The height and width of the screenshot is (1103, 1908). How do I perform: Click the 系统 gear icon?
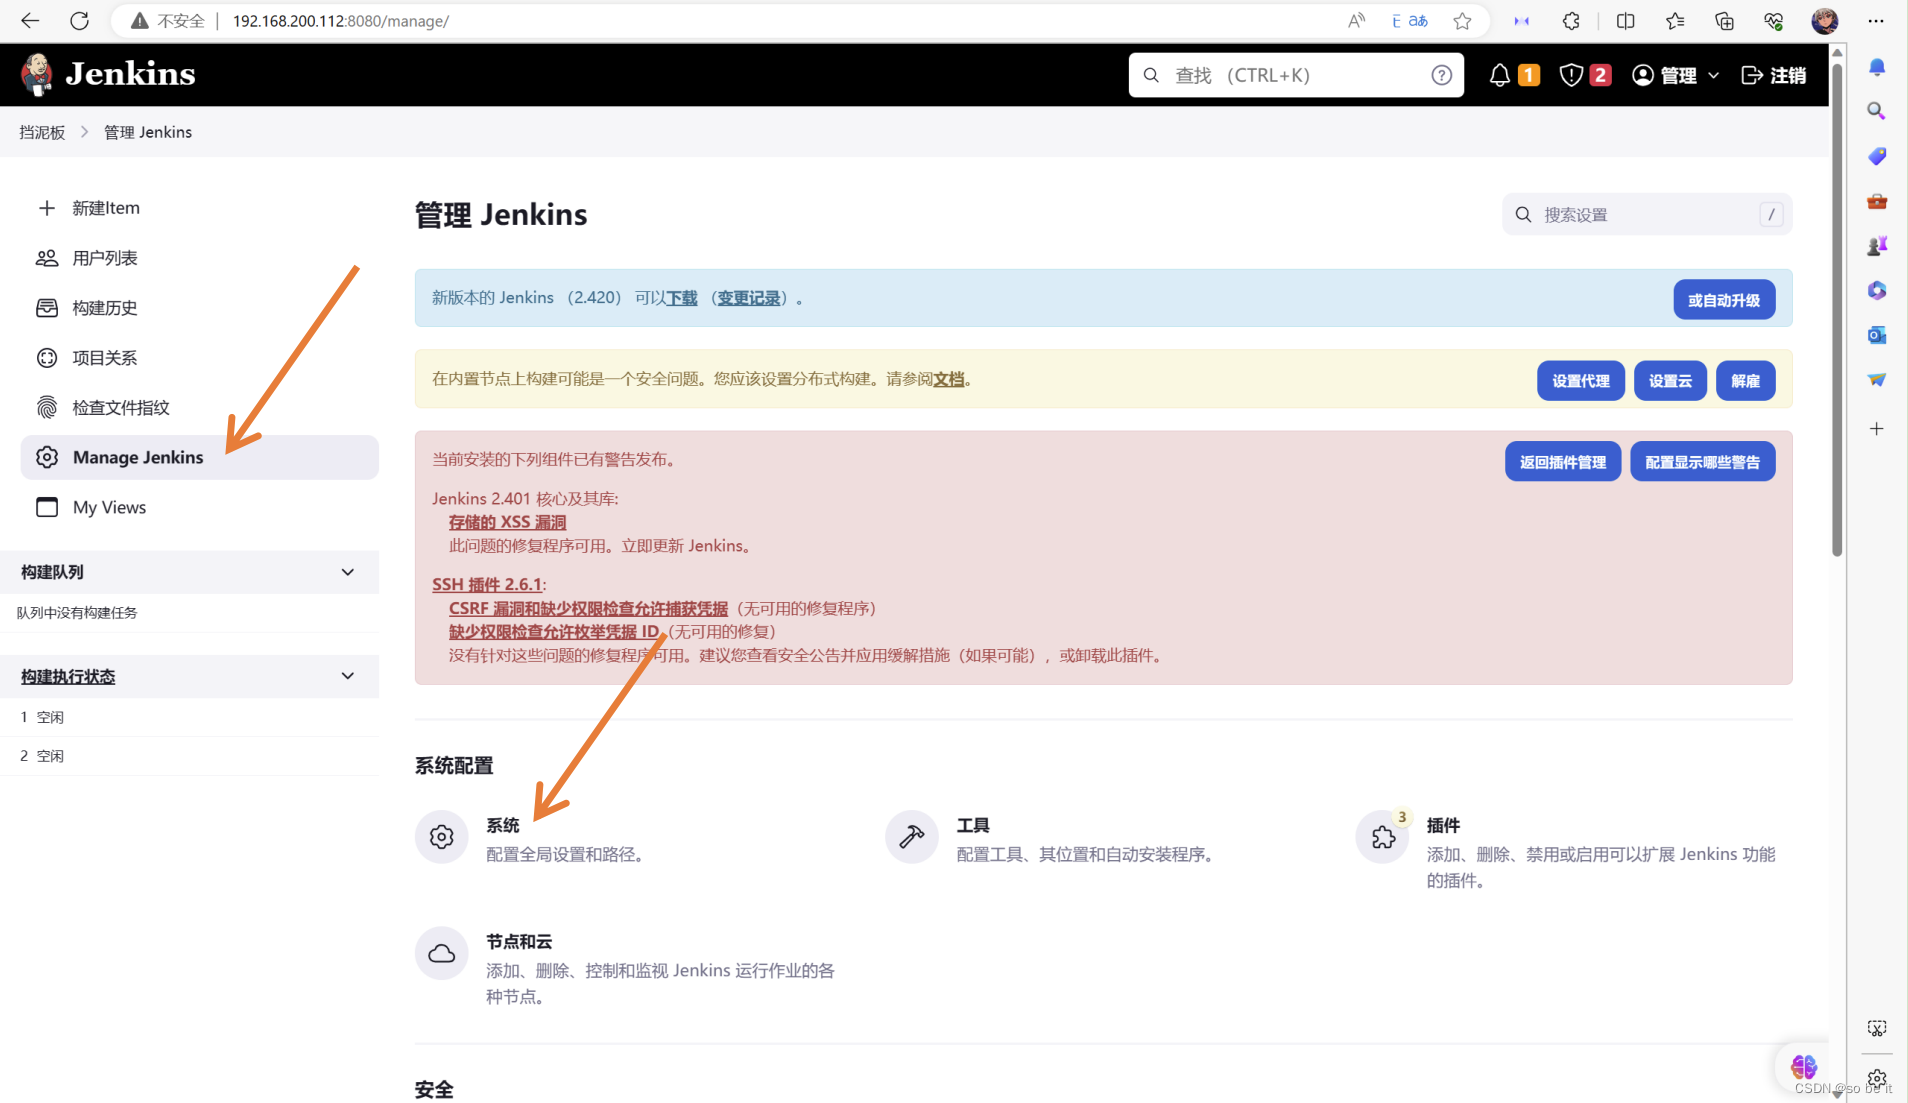click(441, 837)
